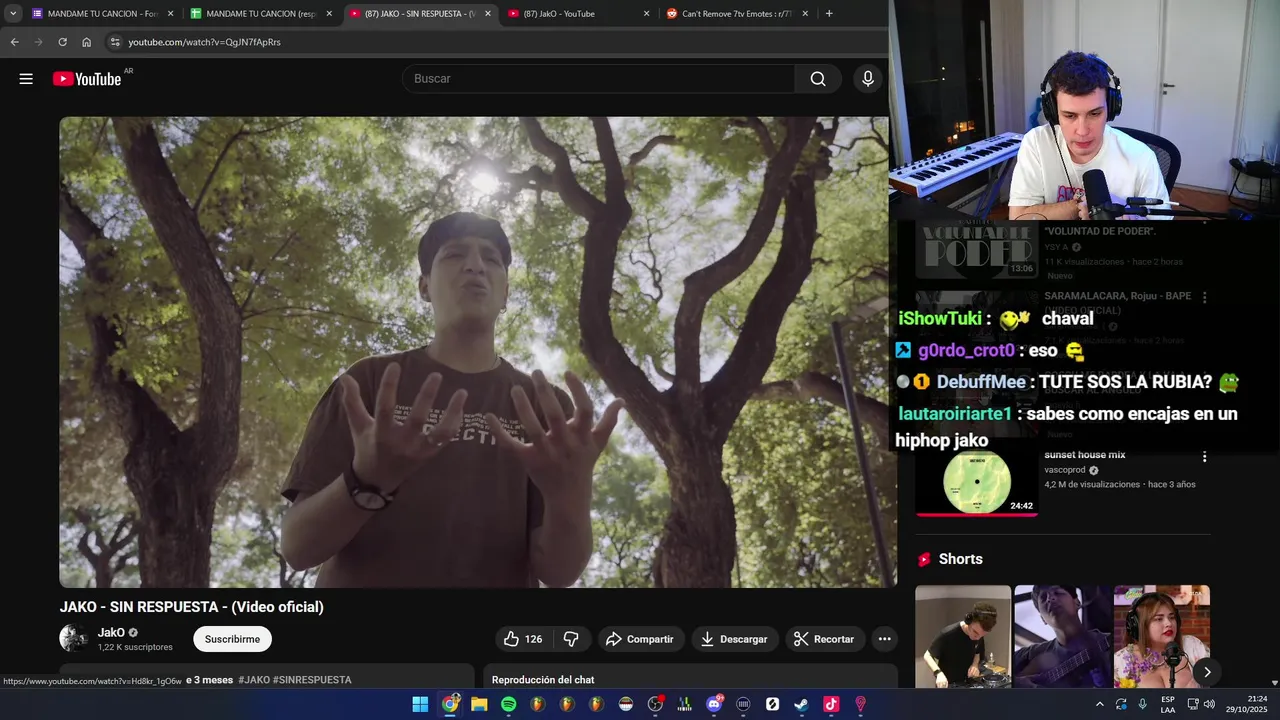This screenshot has height=720, width=1280.
Task: Click the YouTube logo to go home
Action: (x=87, y=79)
